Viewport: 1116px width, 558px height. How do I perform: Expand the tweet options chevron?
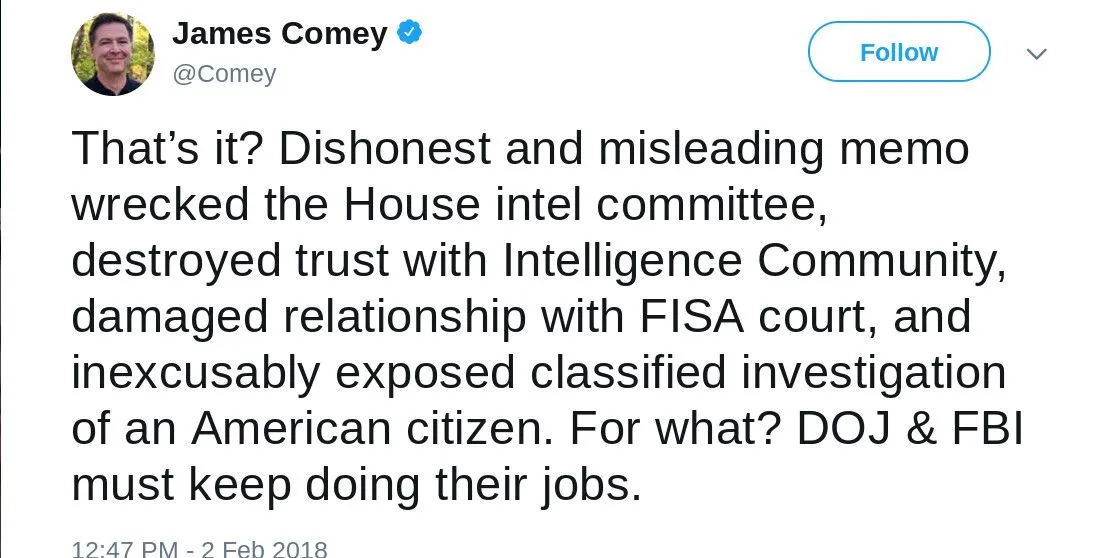point(1036,54)
